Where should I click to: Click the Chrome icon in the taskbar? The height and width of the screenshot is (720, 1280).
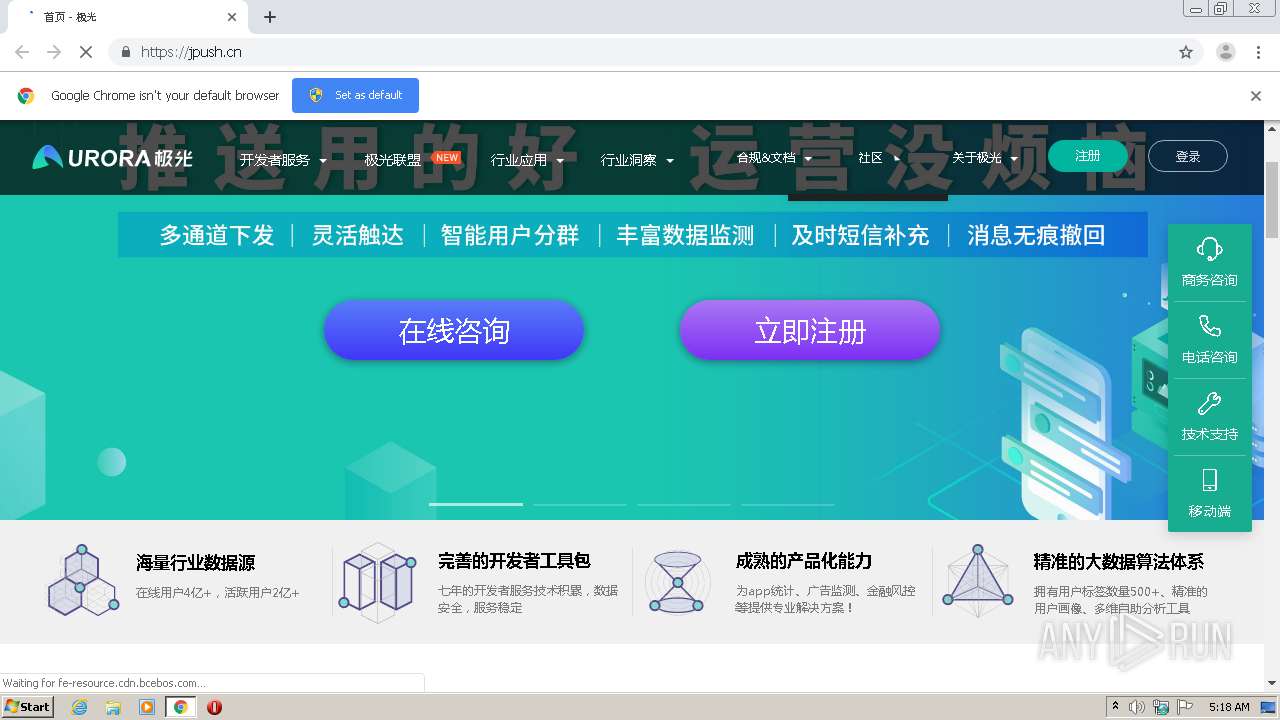pos(180,707)
